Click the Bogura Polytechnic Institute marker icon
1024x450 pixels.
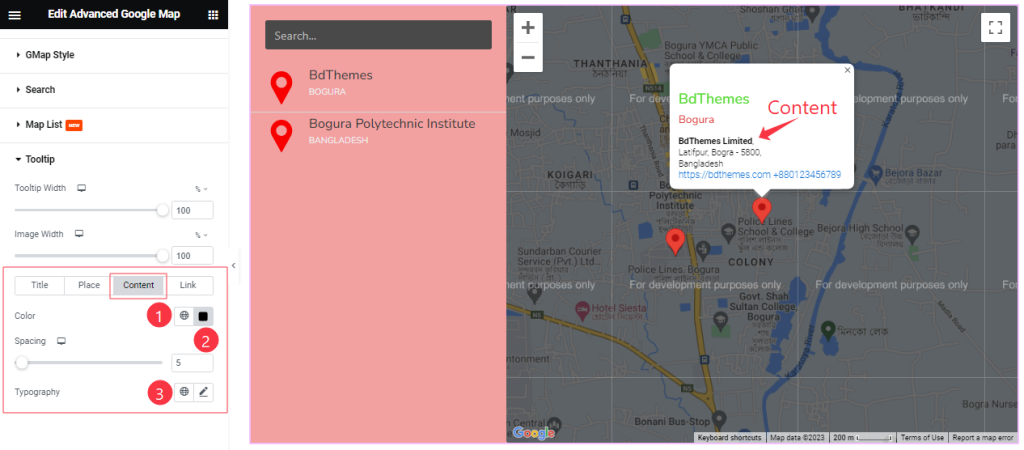[281, 136]
